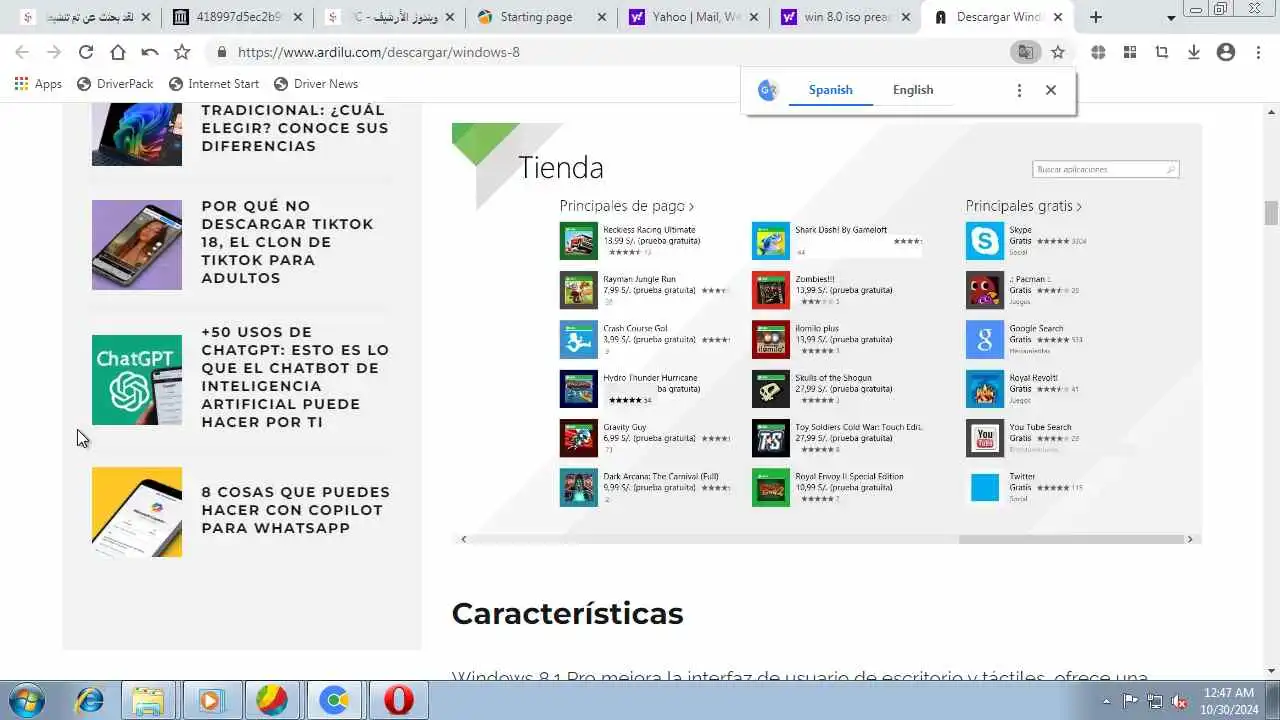Open the downloads toolbar icon
1280x720 pixels.
(x=1194, y=52)
